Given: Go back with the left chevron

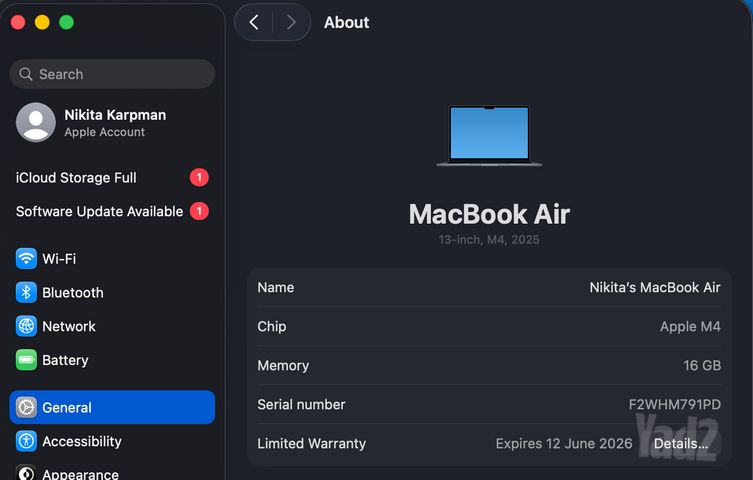Looking at the screenshot, I should click(254, 22).
